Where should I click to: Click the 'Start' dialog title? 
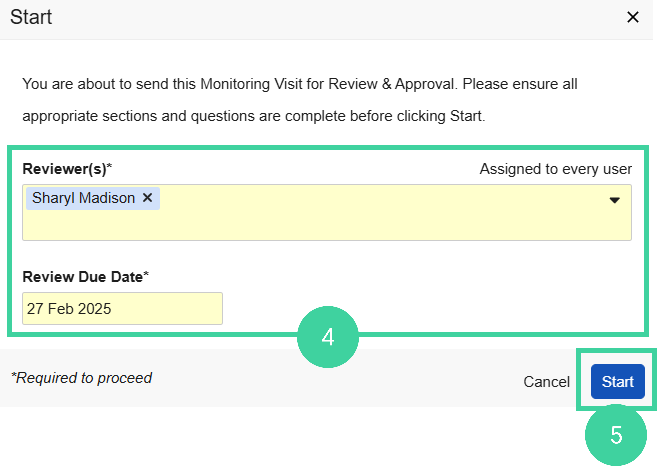coord(31,17)
